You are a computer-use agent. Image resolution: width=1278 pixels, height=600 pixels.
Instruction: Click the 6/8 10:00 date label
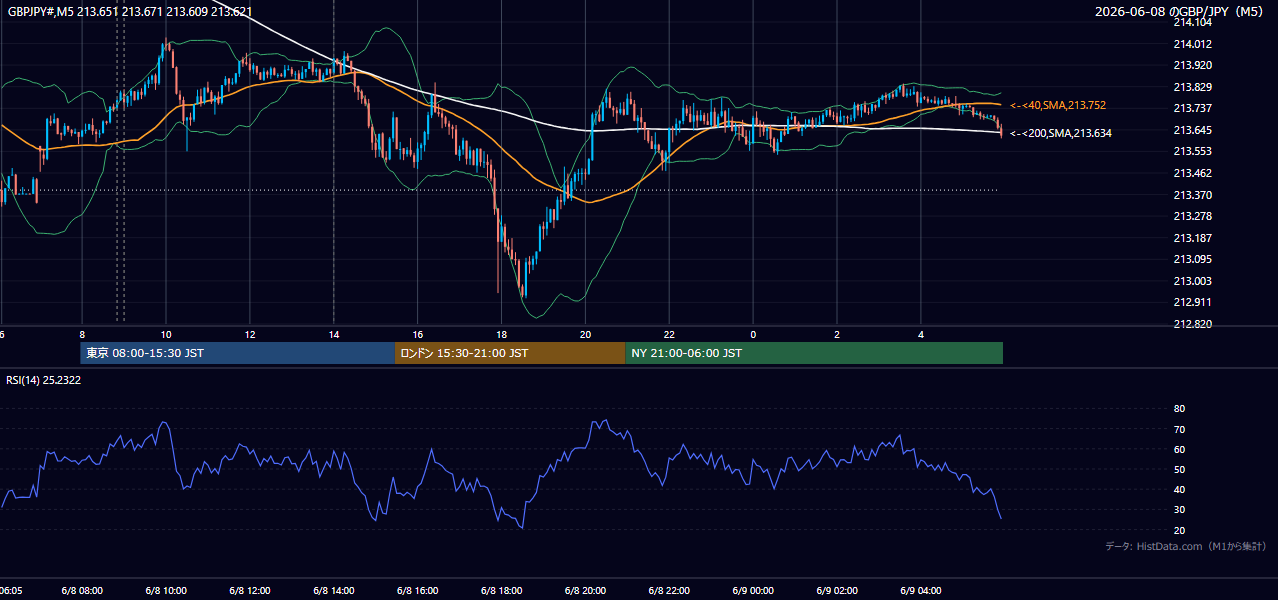point(166,590)
